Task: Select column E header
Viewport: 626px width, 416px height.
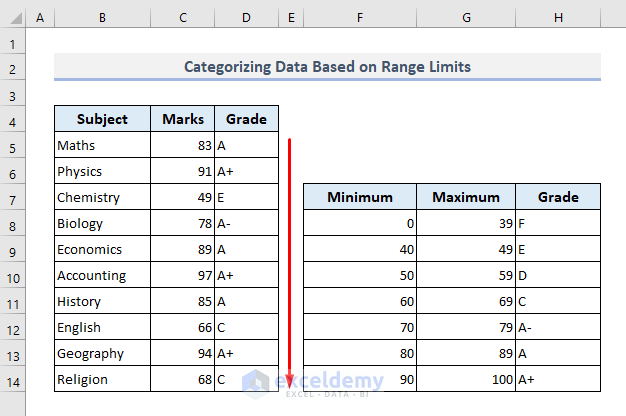Action: pos(291,18)
